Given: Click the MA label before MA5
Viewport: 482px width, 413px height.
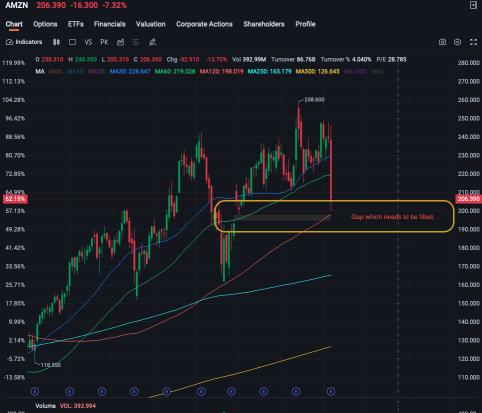Looking at the screenshot, I should click(x=40, y=71).
